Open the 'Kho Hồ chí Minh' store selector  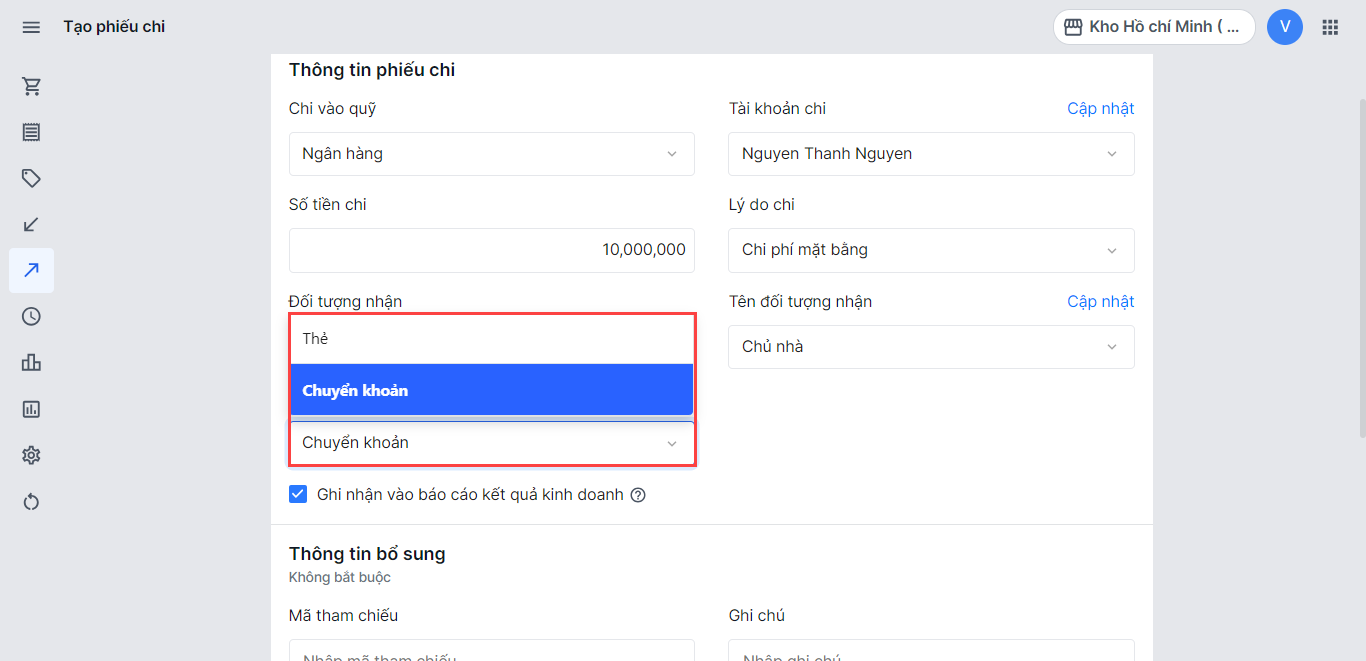point(1153,27)
